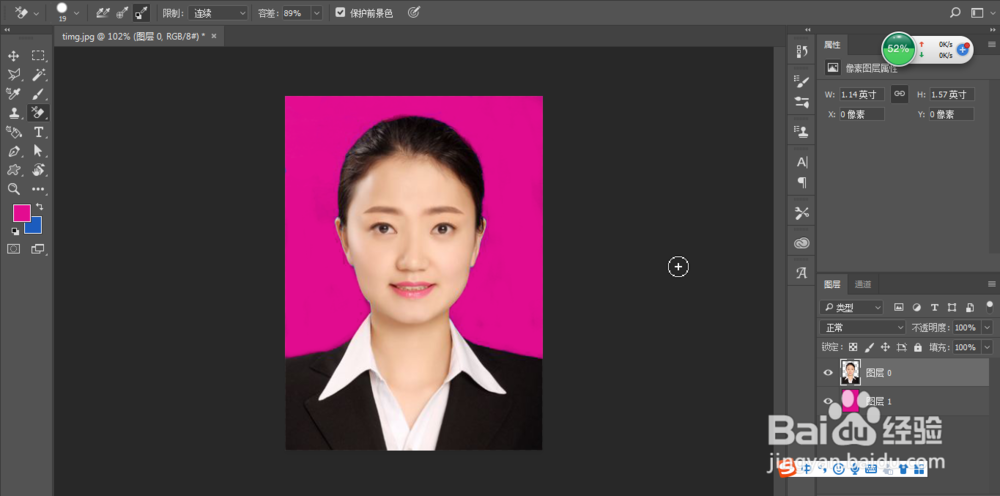Click the search magnifier in options bar
This screenshot has height=496, width=1000.
point(955,12)
